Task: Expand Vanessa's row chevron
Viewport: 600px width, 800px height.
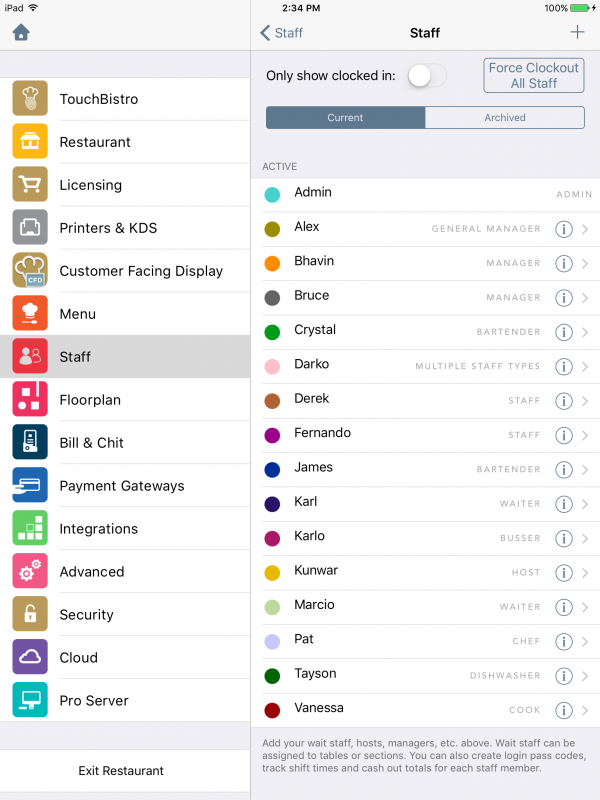Action: click(x=585, y=710)
